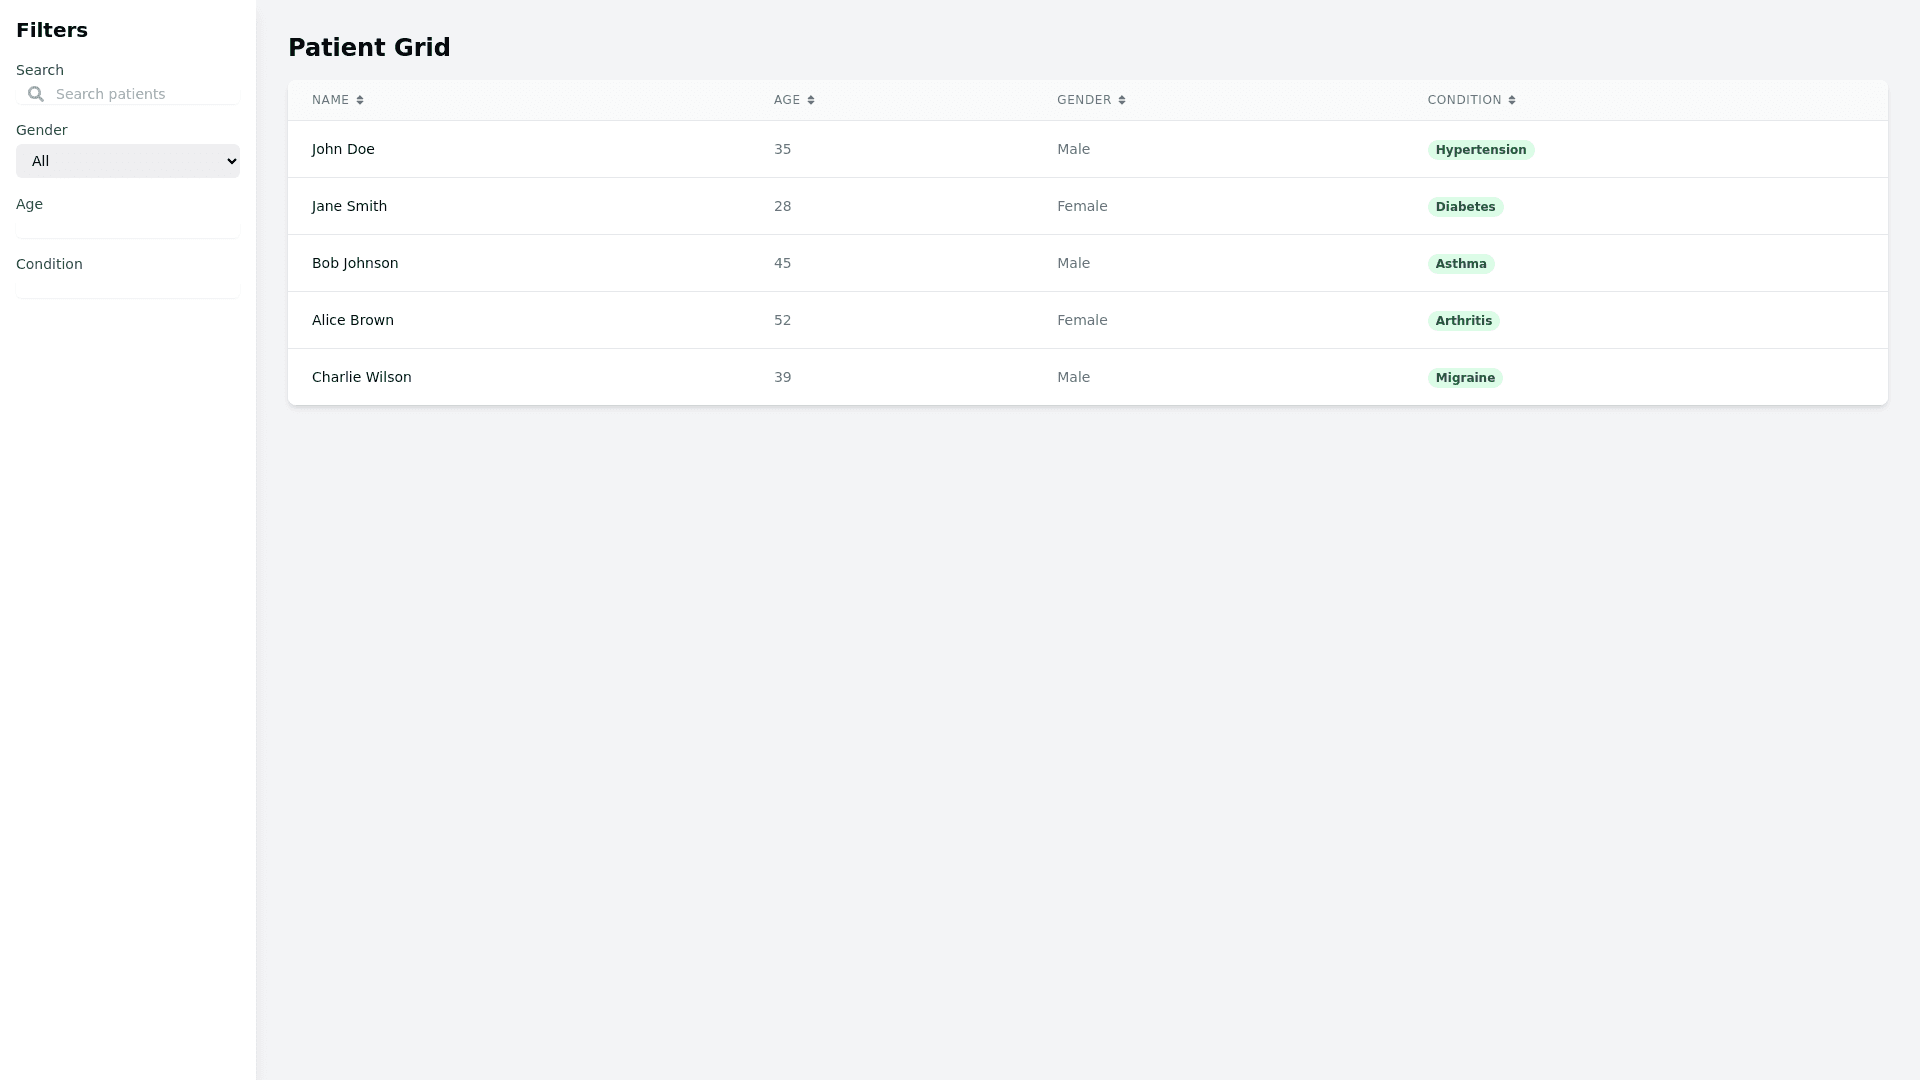Click the Migraine condition badge

pyautogui.click(x=1465, y=378)
